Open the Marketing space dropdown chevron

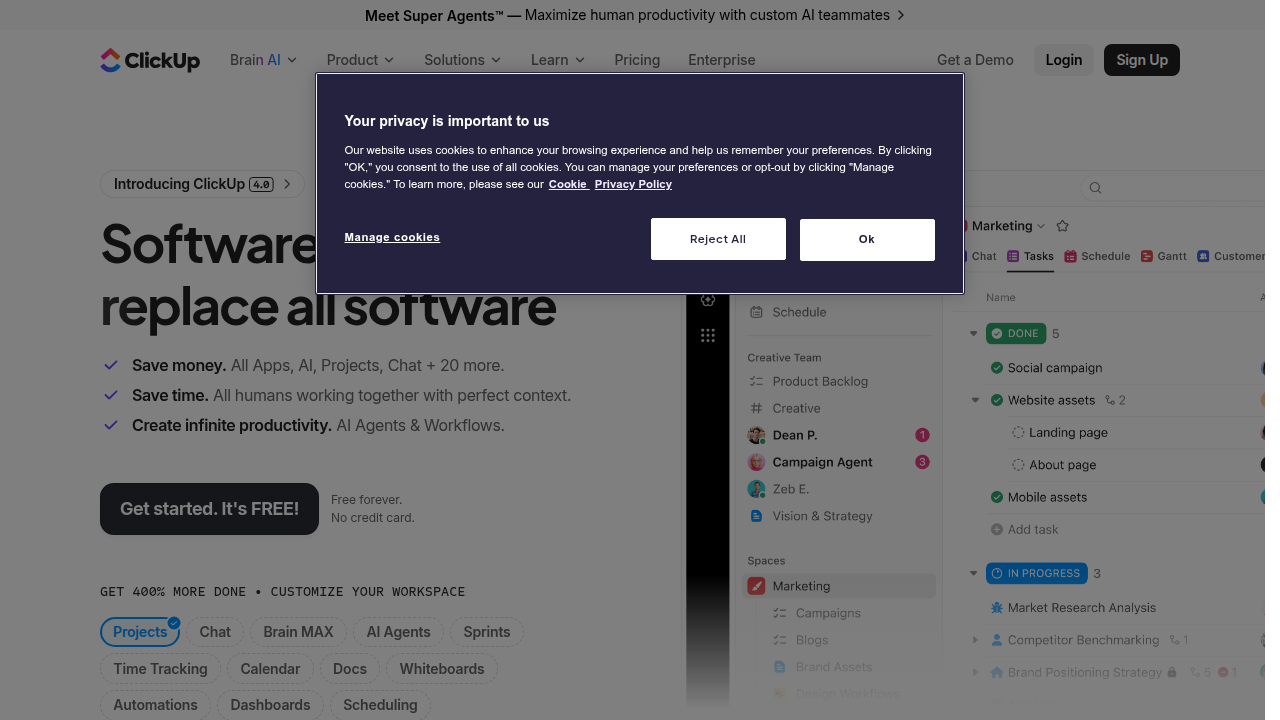pos(1041,226)
